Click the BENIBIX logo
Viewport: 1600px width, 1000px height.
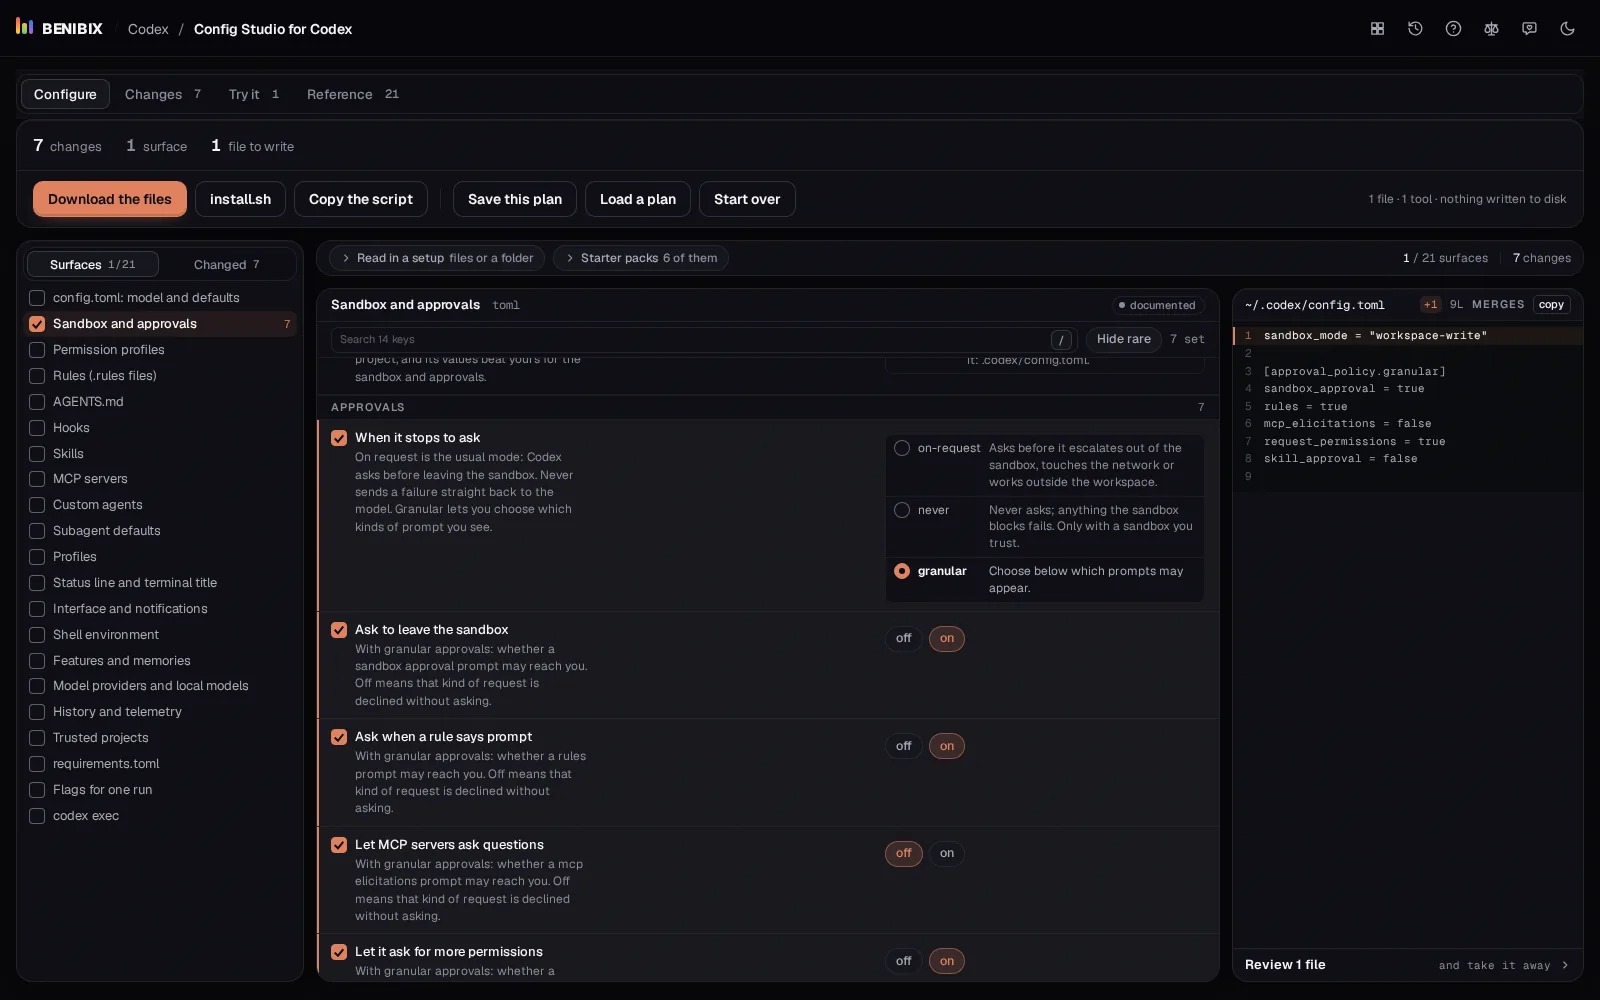(x=59, y=28)
